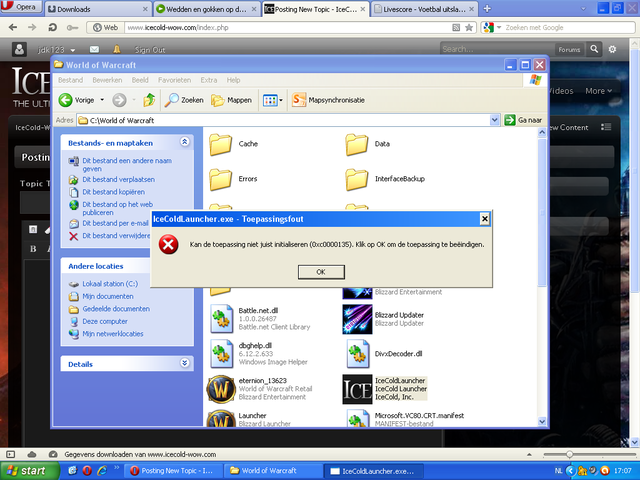Open the InterfaceBackup folder
Screen dimensions: 640x480
(357, 179)
